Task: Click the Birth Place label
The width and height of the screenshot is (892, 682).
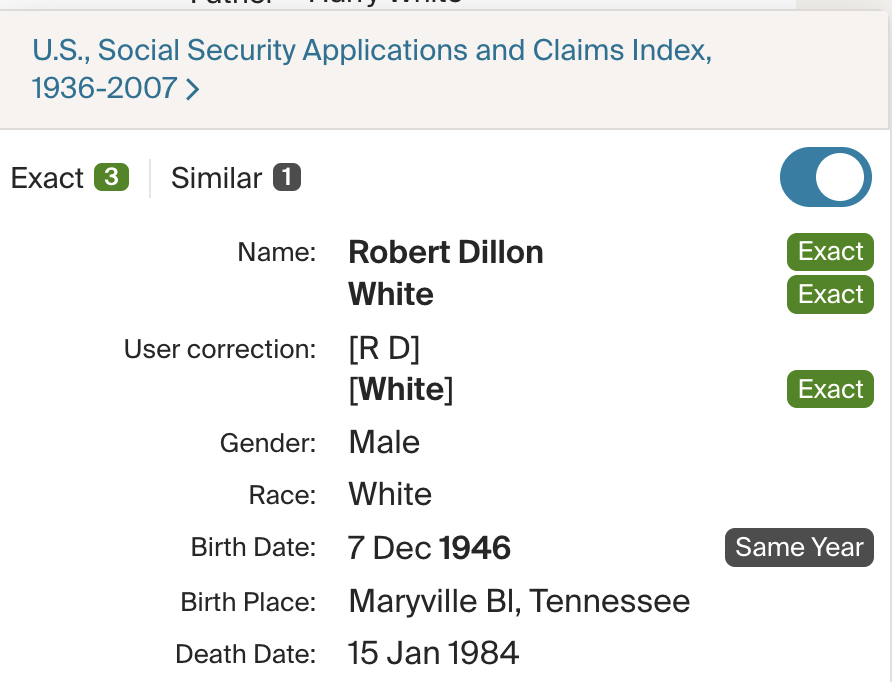Action: click(247, 602)
